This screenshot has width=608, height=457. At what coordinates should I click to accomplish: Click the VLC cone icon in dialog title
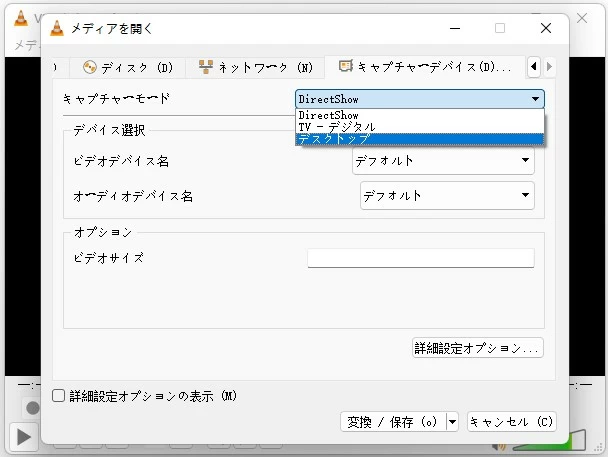pyautogui.click(x=59, y=28)
